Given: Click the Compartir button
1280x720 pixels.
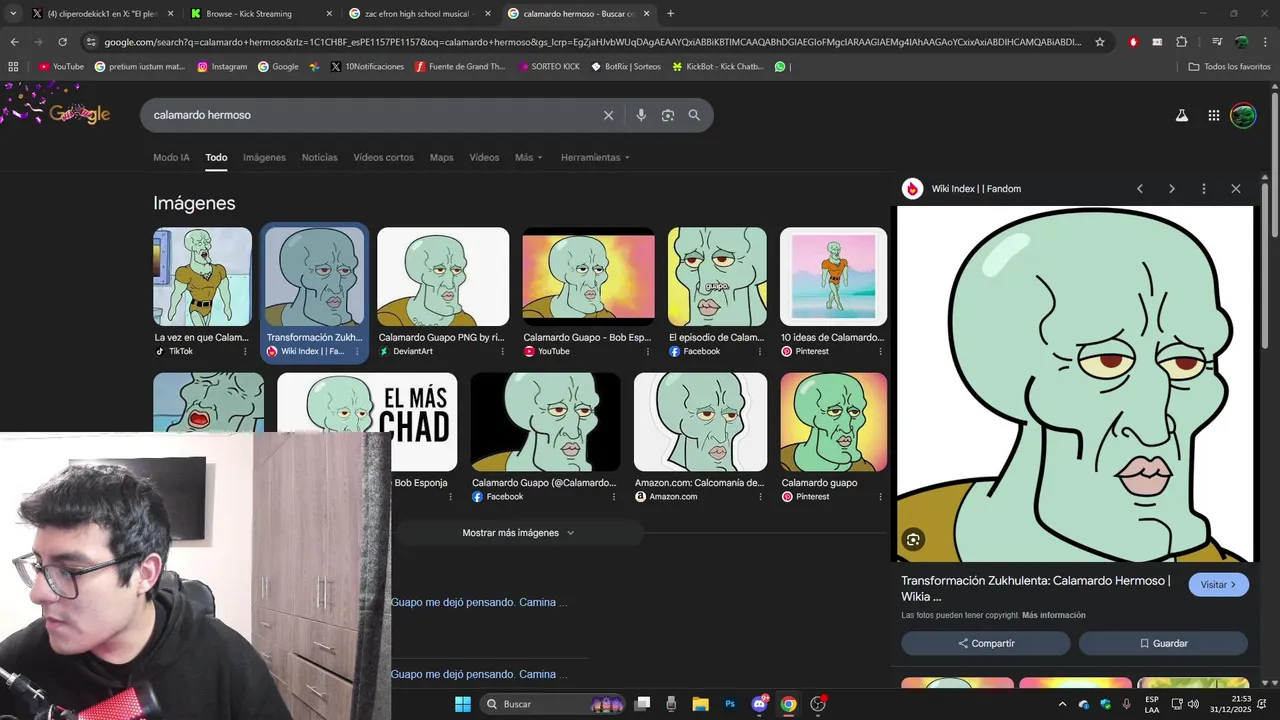Looking at the screenshot, I should (986, 643).
